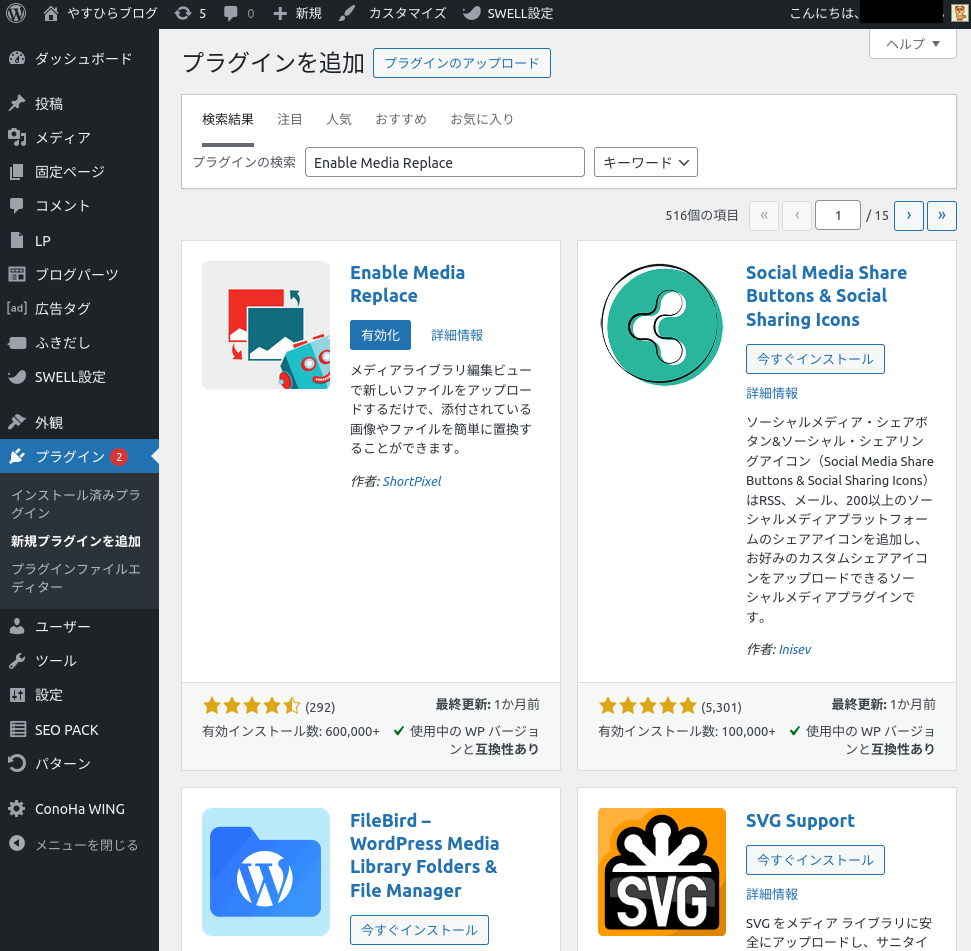971x951 pixels.
Task: Go to the next page of results
Action: pos(908,216)
